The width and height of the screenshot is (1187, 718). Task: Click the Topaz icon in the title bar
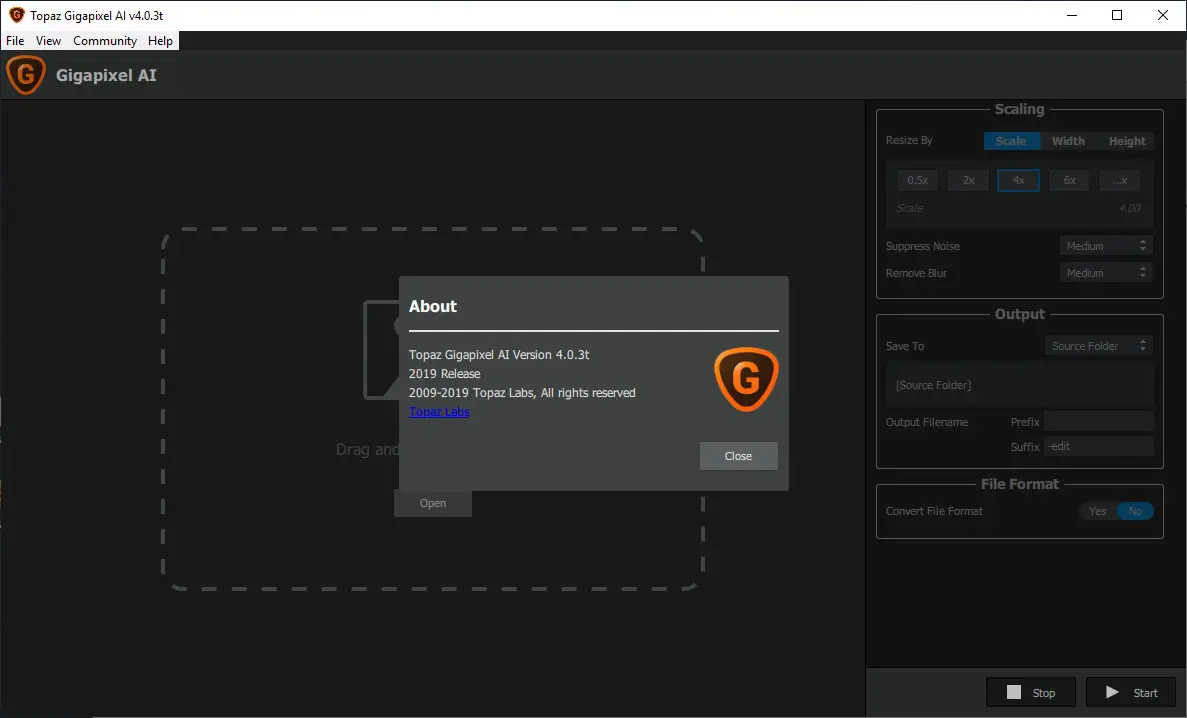[17, 15]
